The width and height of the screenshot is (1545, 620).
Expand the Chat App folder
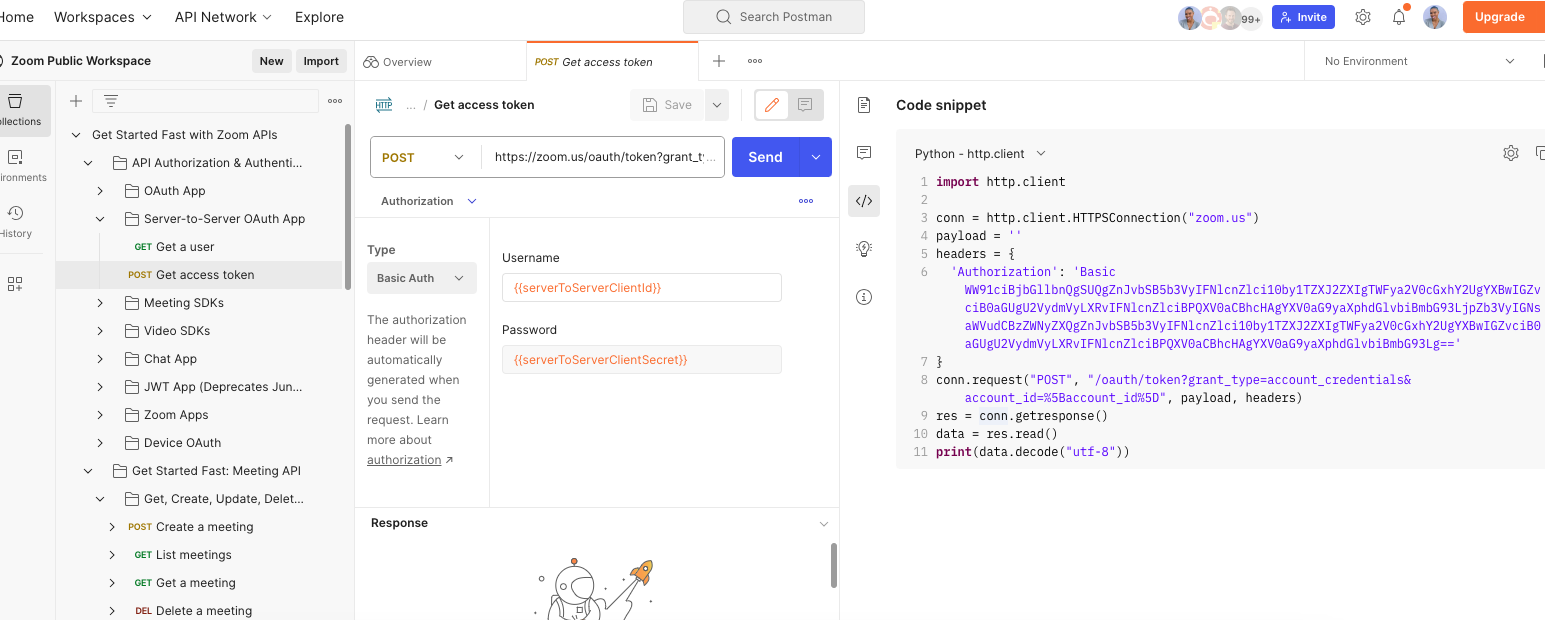(x=100, y=359)
